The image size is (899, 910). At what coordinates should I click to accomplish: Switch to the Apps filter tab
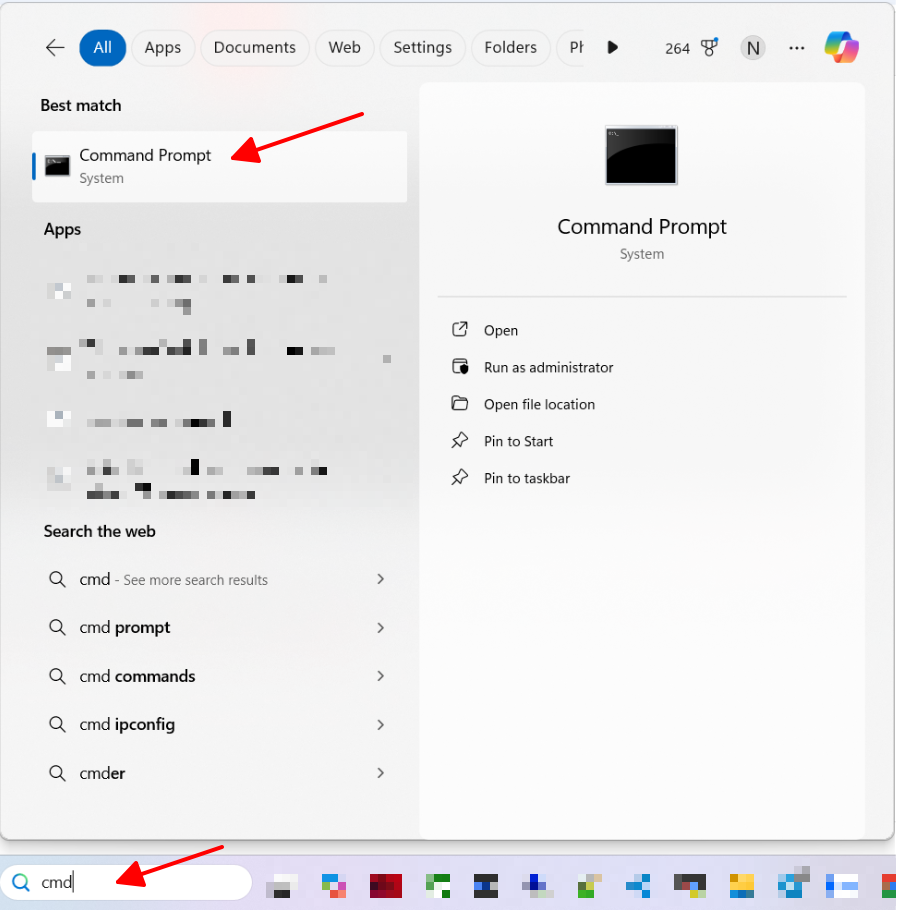(x=163, y=48)
